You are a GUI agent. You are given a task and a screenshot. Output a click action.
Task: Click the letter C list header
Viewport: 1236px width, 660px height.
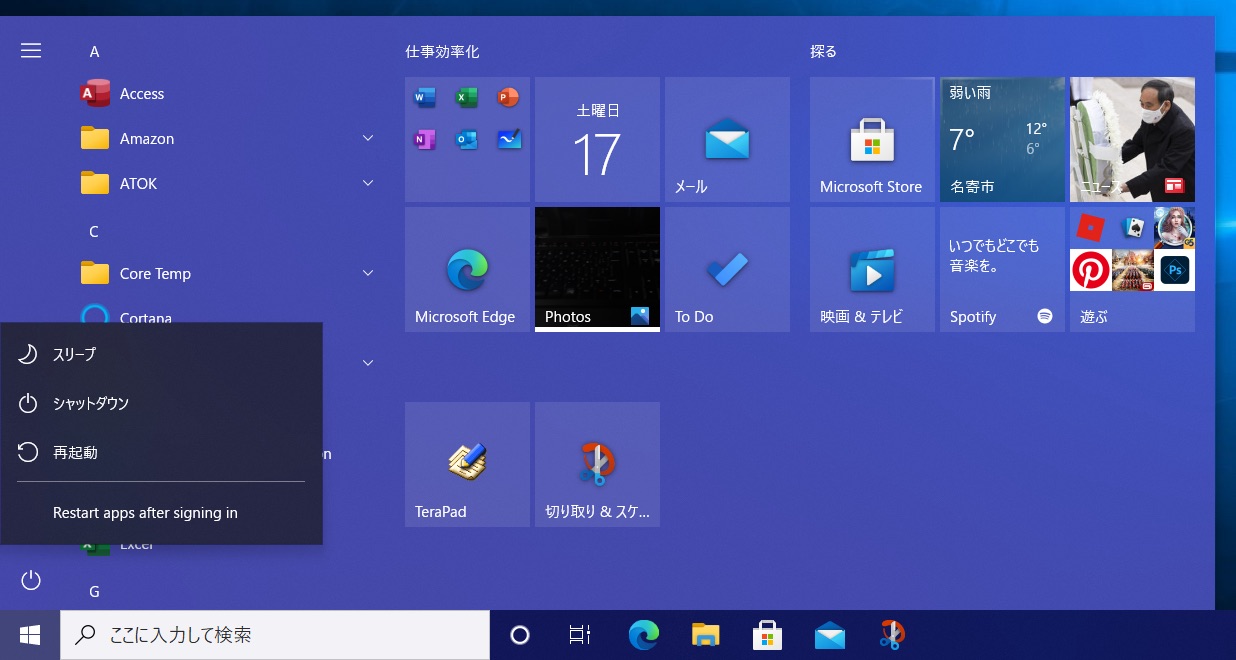pos(94,231)
